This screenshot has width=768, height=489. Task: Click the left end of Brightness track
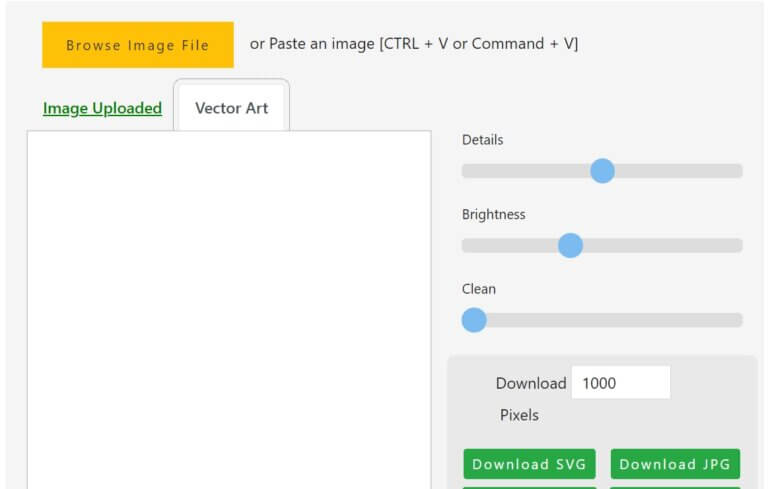(466, 245)
